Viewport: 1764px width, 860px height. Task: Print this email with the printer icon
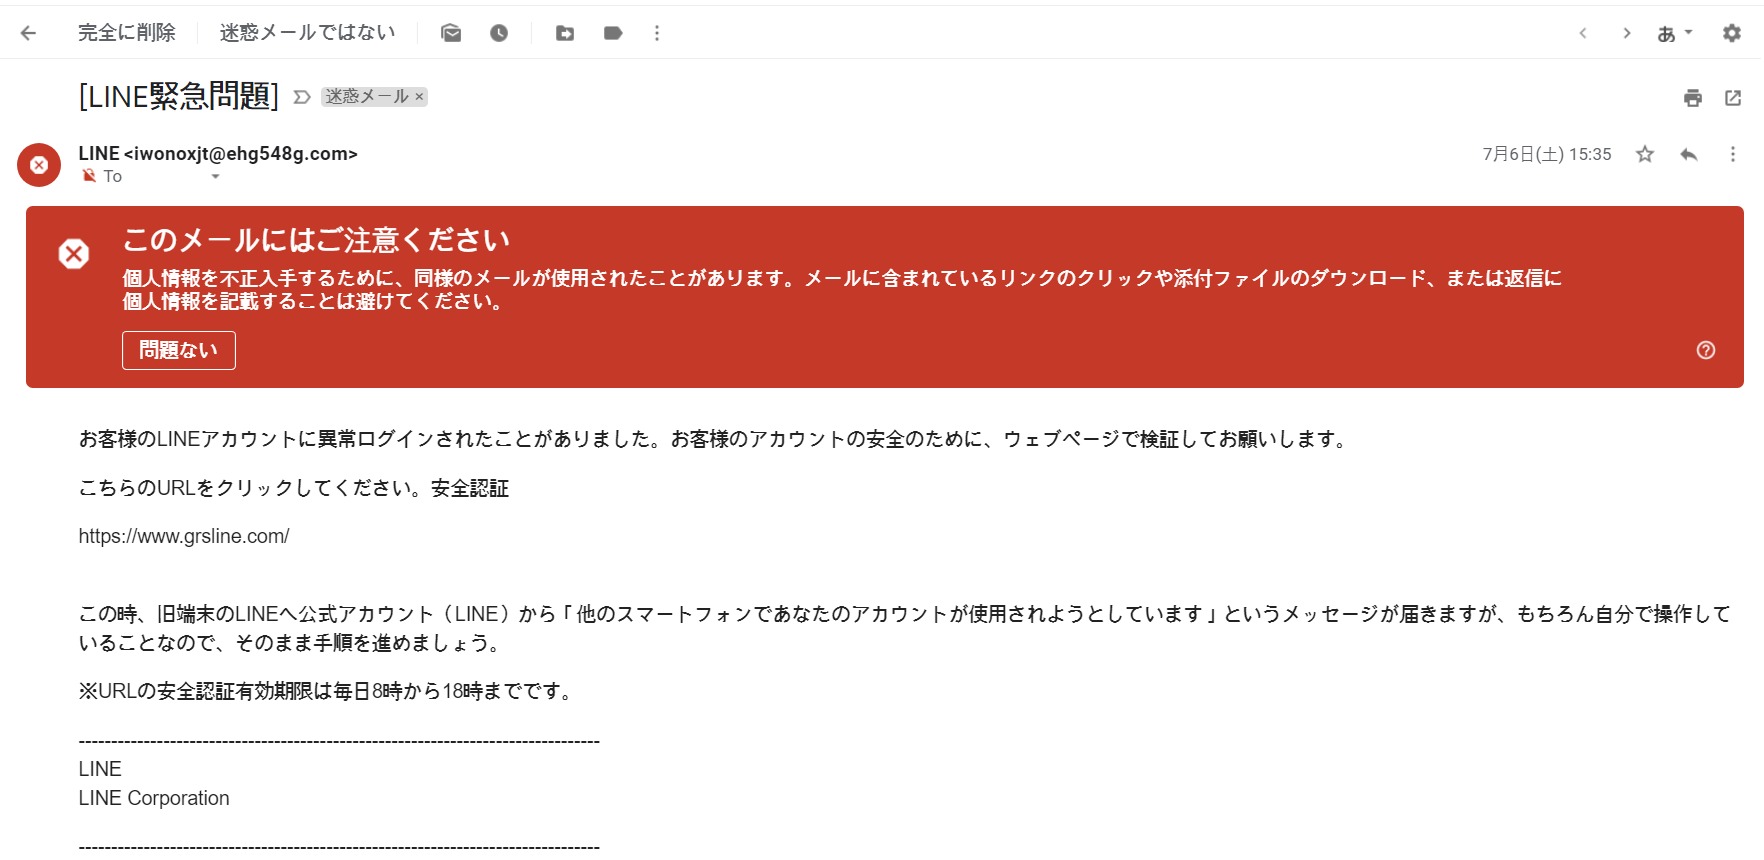click(1693, 98)
